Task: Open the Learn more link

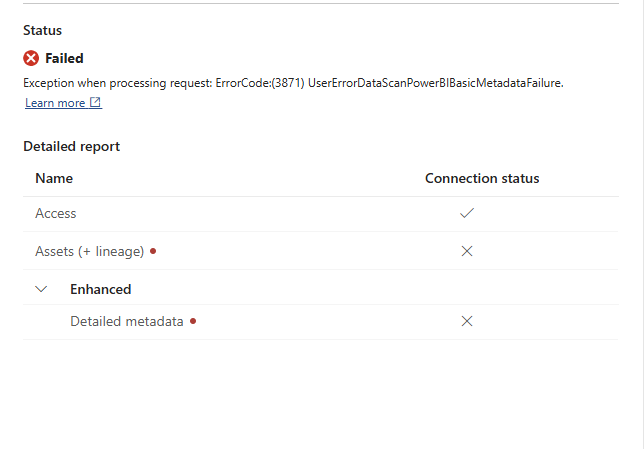Action: 55,103
